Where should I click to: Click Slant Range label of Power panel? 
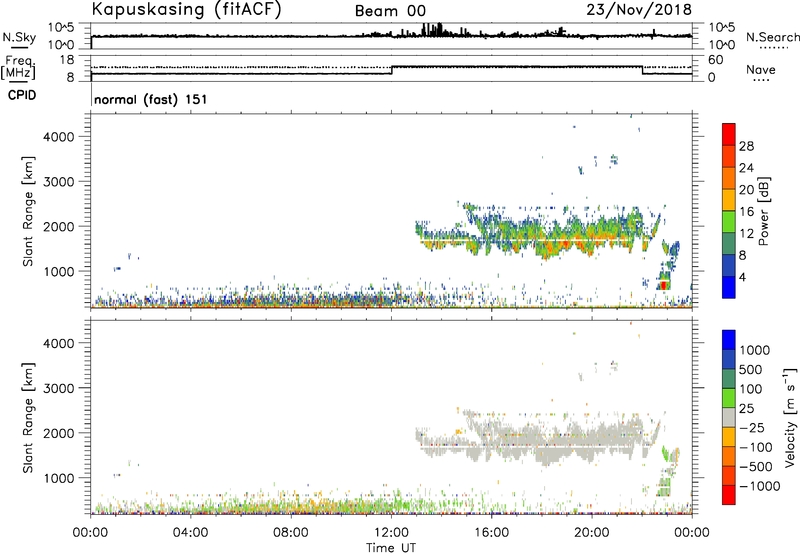click(28, 211)
